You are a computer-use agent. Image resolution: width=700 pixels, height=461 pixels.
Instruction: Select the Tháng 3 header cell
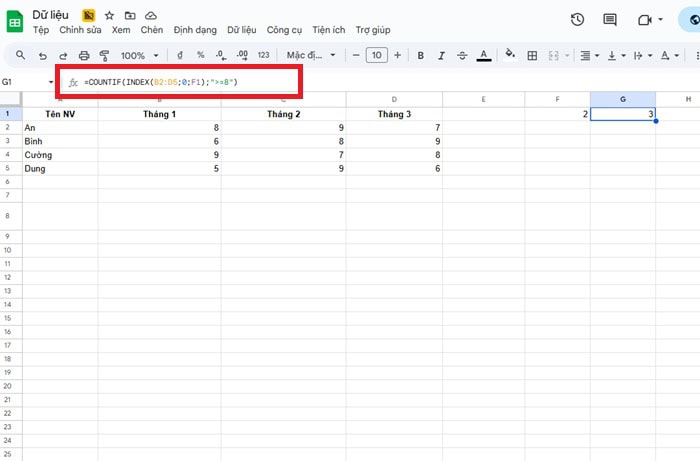coord(394,114)
